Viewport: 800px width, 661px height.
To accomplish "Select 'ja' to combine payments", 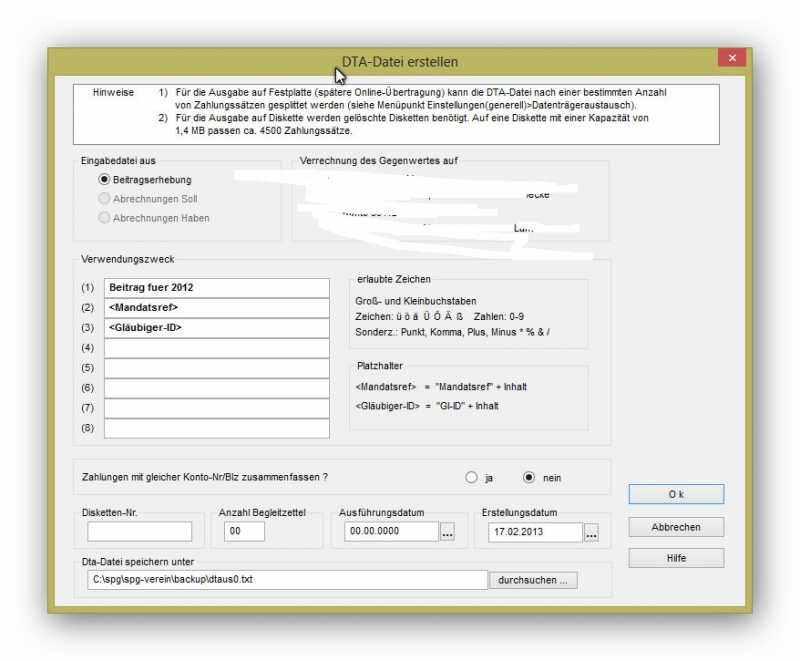I will 471,478.
